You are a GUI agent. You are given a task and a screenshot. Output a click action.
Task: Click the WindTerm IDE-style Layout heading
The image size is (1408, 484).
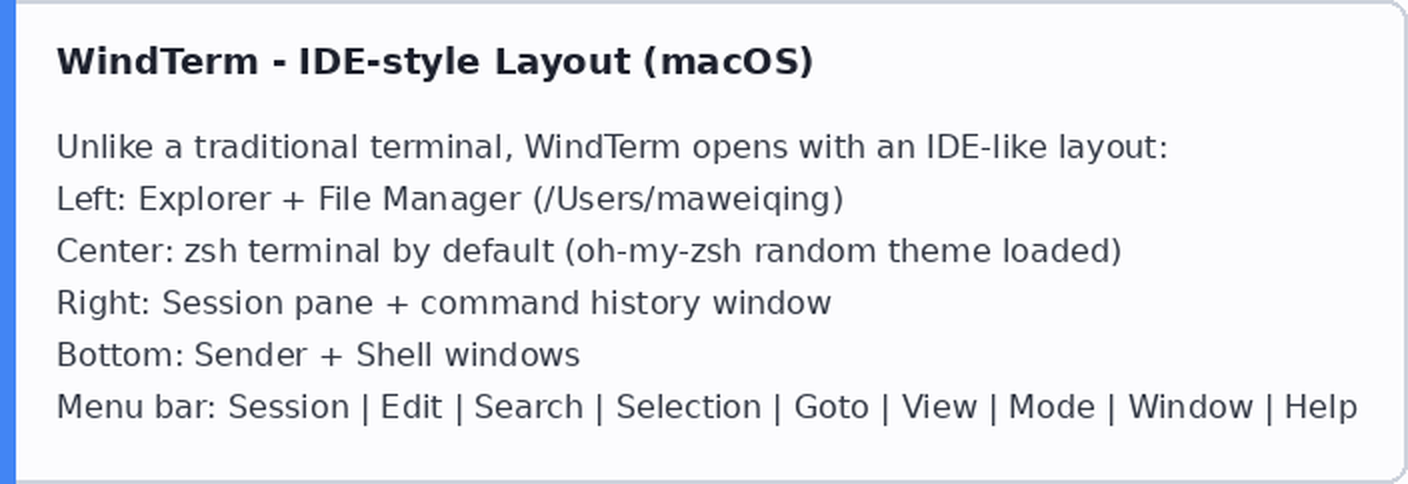435,62
